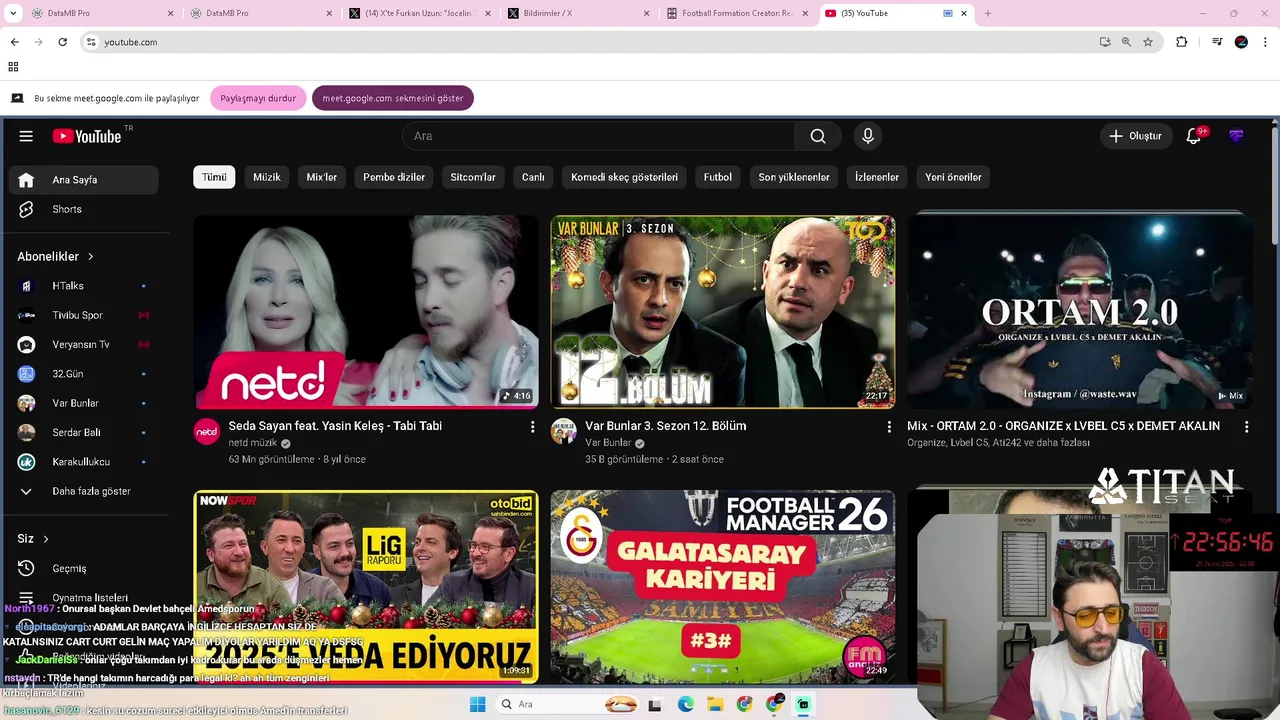
Task: Start voice search with microphone icon
Action: [x=868, y=136]
